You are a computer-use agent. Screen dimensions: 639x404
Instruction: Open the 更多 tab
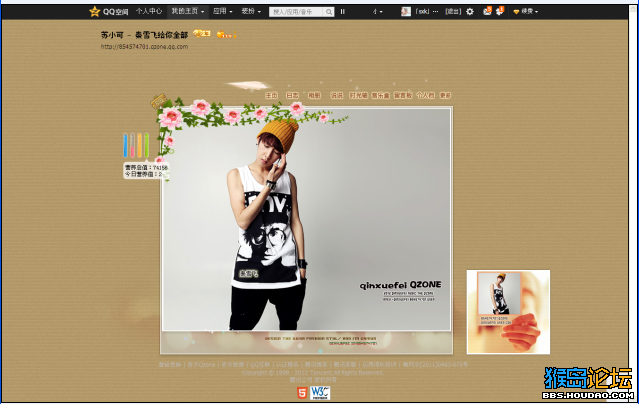pyautogui.click(x=445, y=95)
